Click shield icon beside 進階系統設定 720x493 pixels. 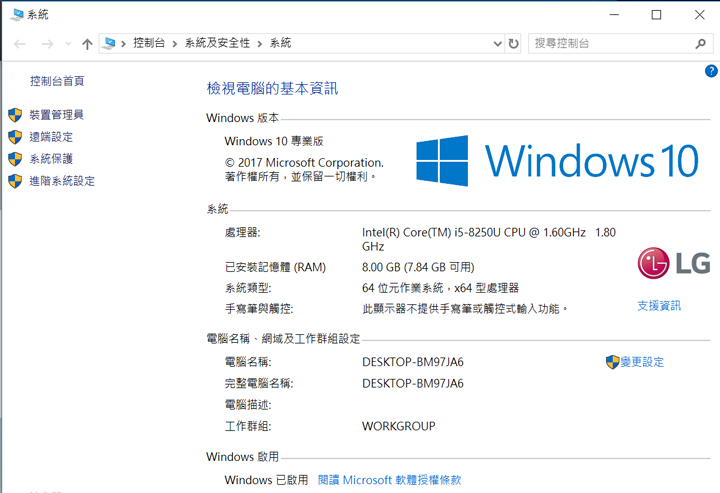pos(15,181)
